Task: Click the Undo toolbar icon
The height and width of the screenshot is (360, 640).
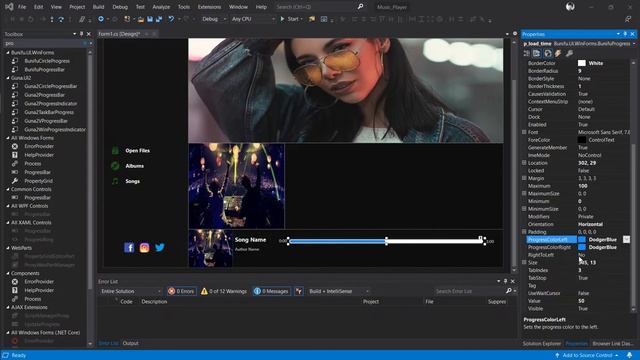Action: [171, 19]
